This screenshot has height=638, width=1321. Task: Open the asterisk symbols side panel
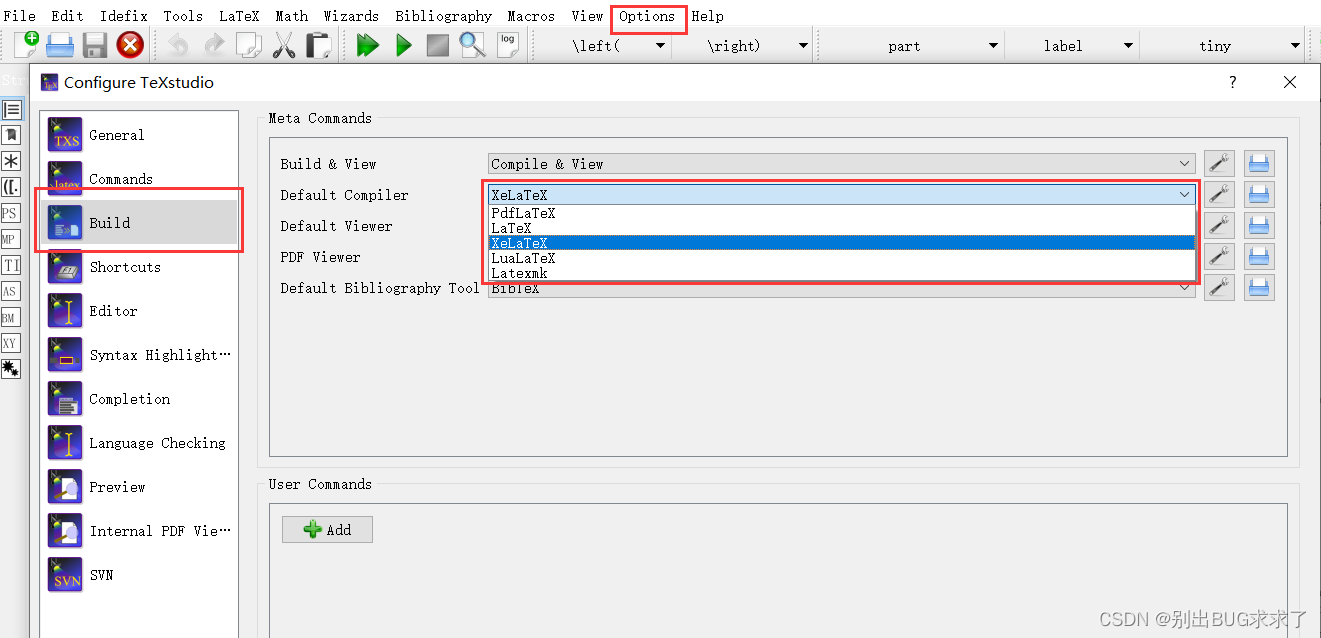coord(11,161)
